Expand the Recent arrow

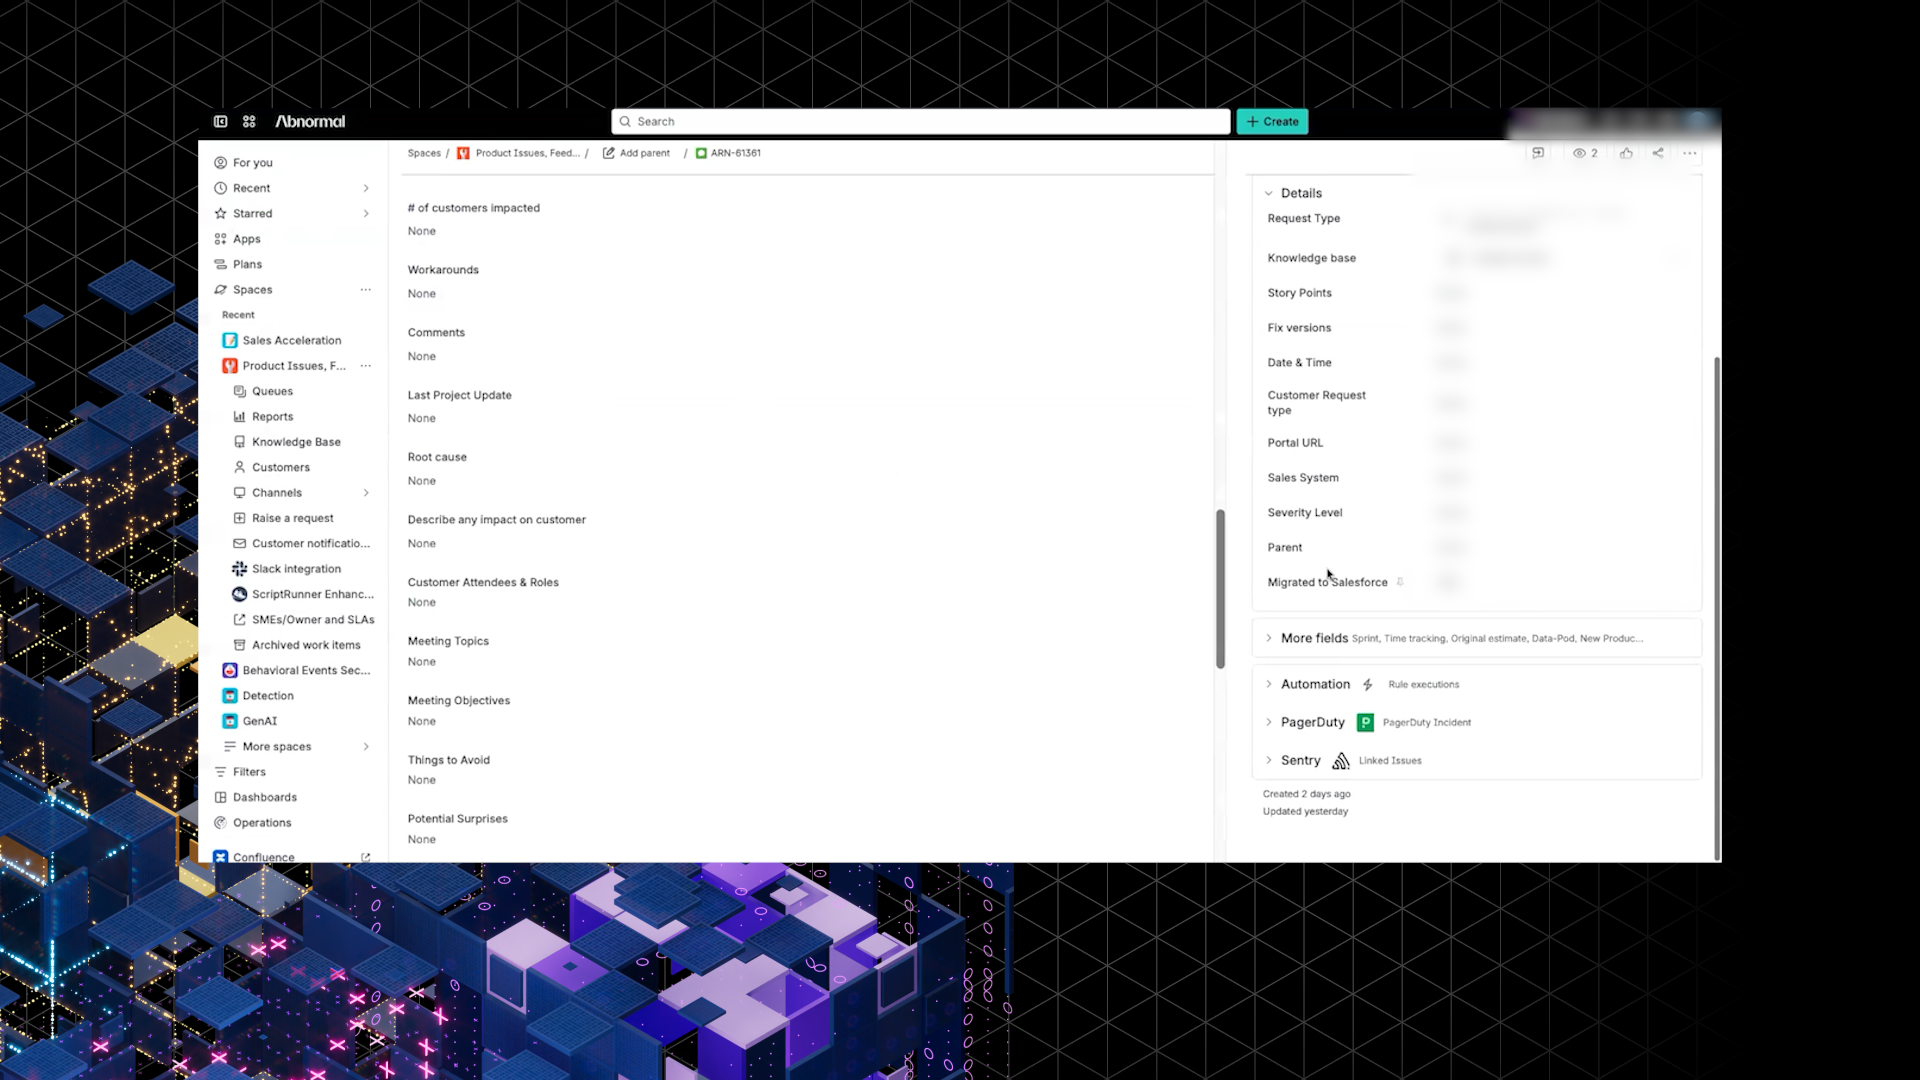366,188
